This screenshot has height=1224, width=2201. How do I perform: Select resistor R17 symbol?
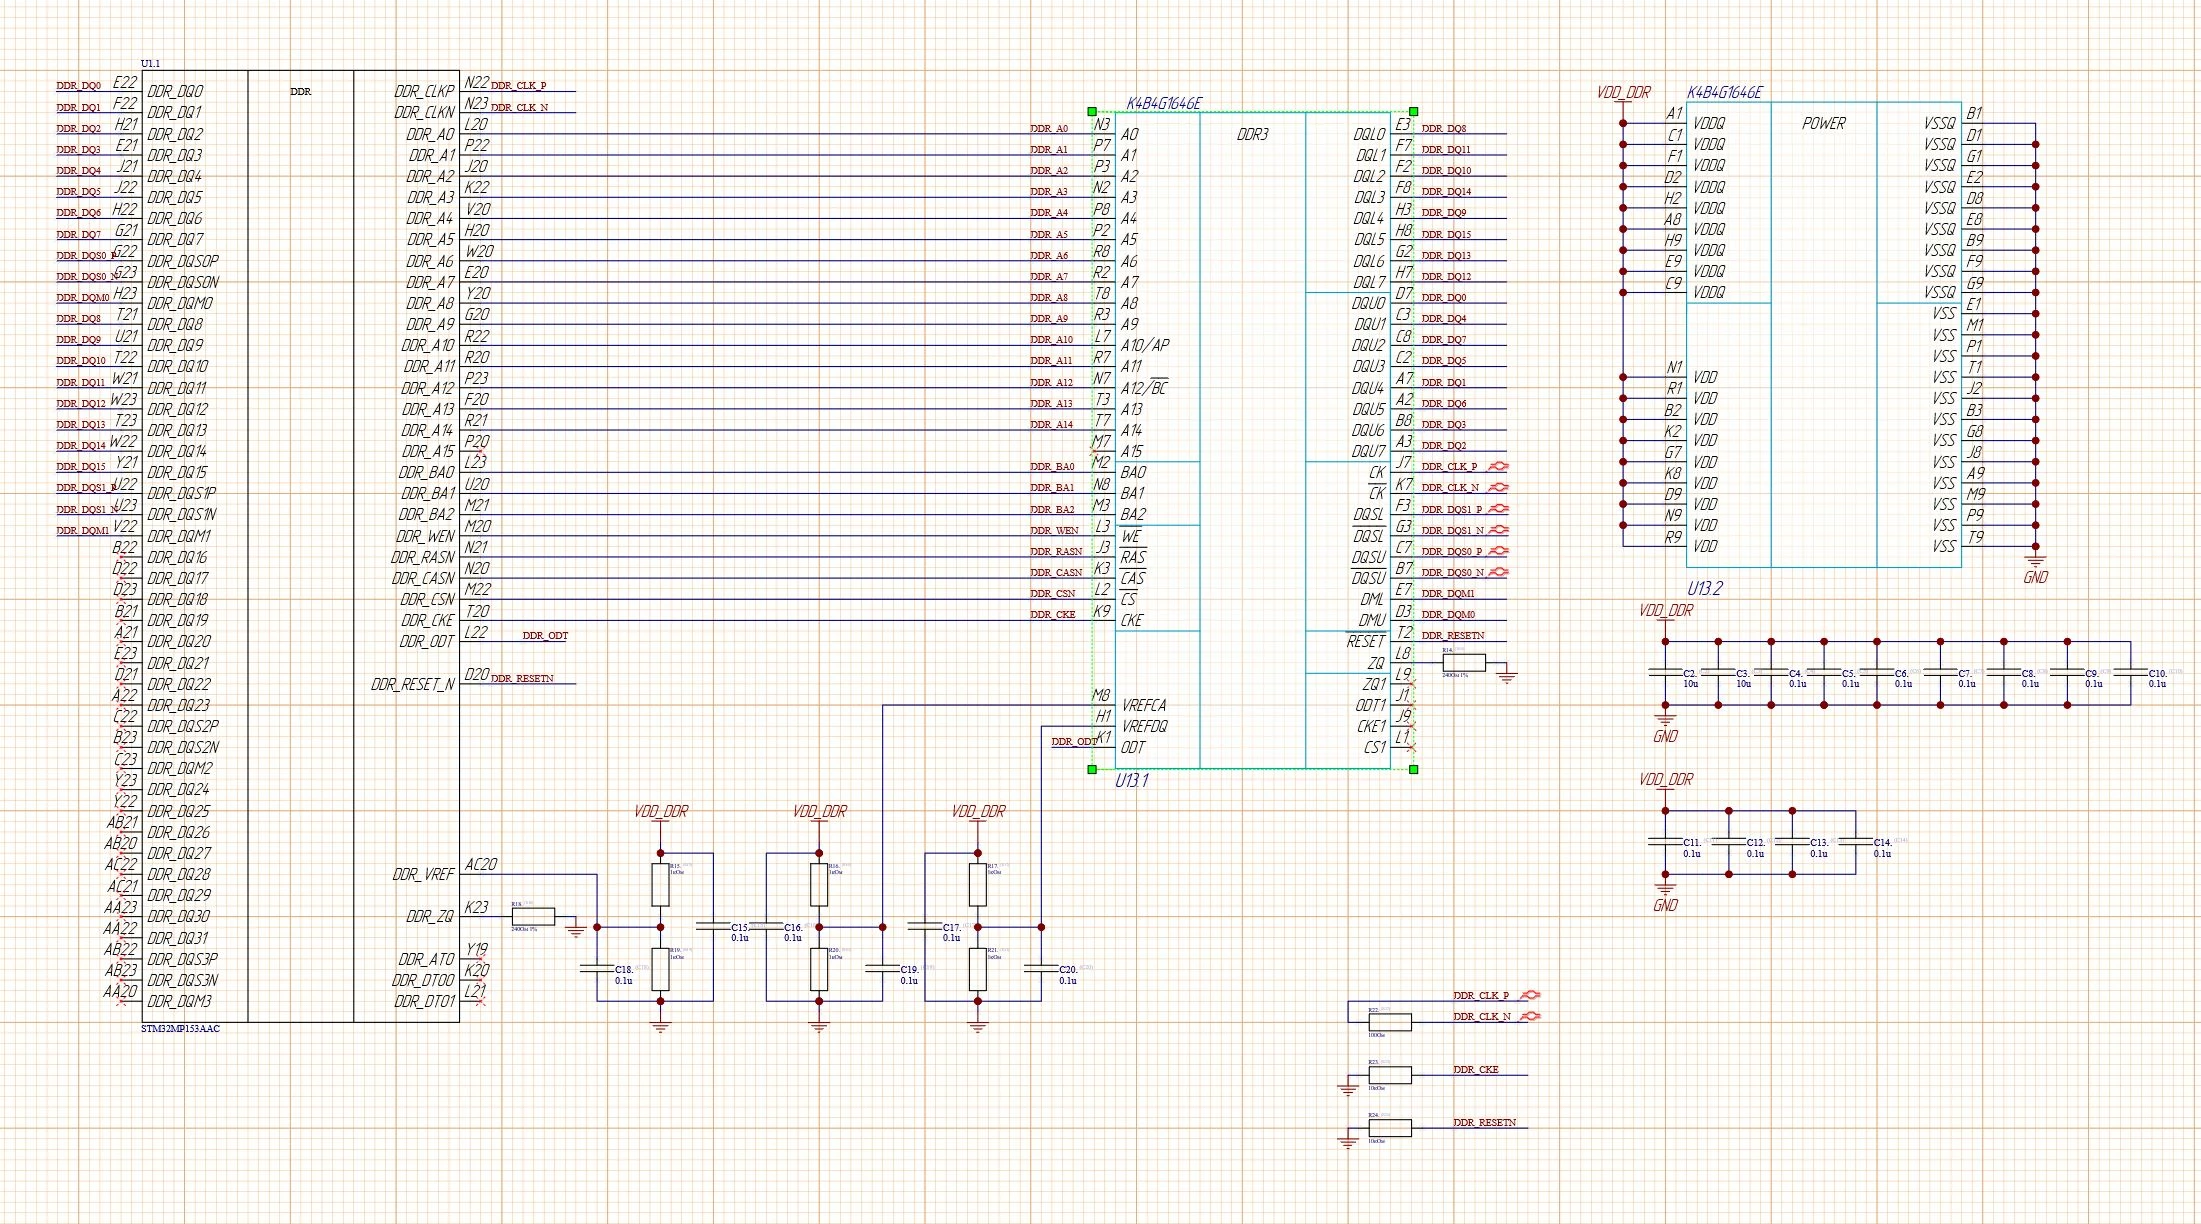pos(978,885)
